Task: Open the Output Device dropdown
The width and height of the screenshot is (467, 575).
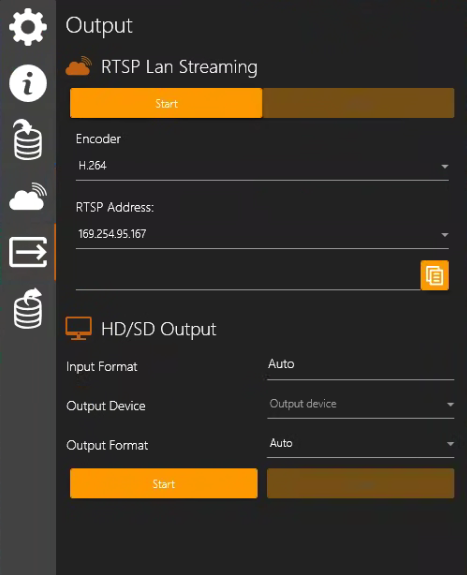Action: click(360, 404)
